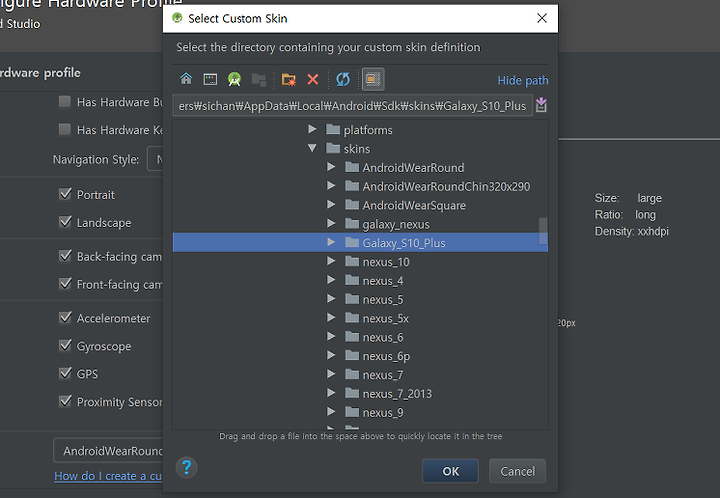Delete selected folder red X icon
The image size is (720, 498).
(313, 79)
